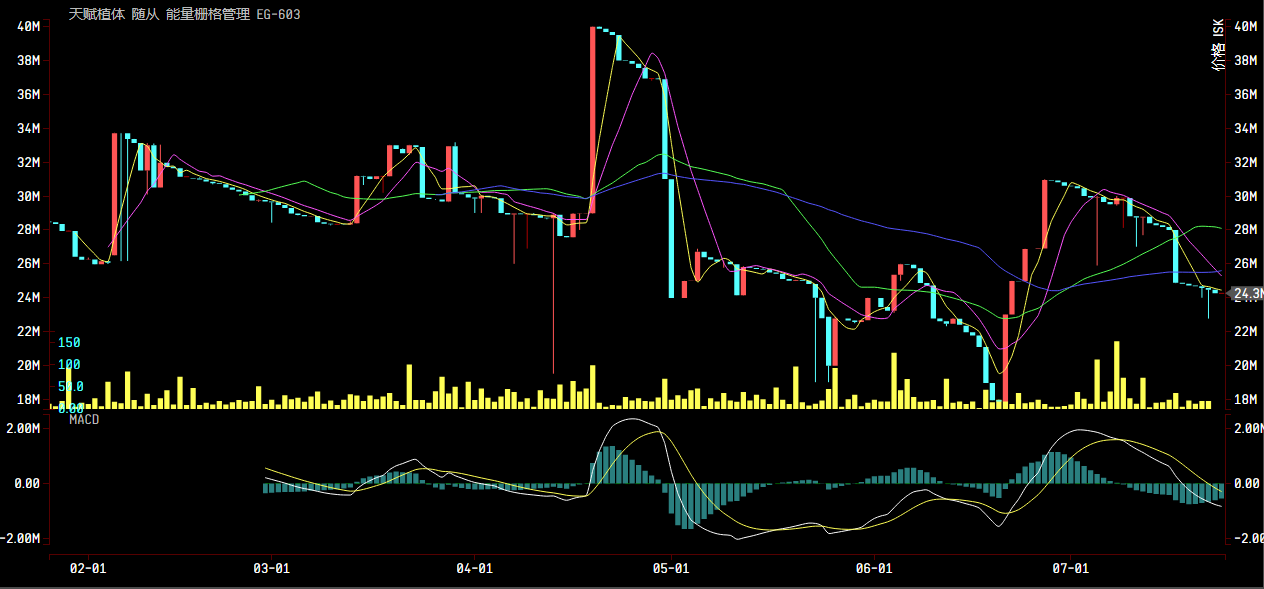Click the 150 volume axis label
This screenshot has height=589, width=1264.
[x=69, y=342]
